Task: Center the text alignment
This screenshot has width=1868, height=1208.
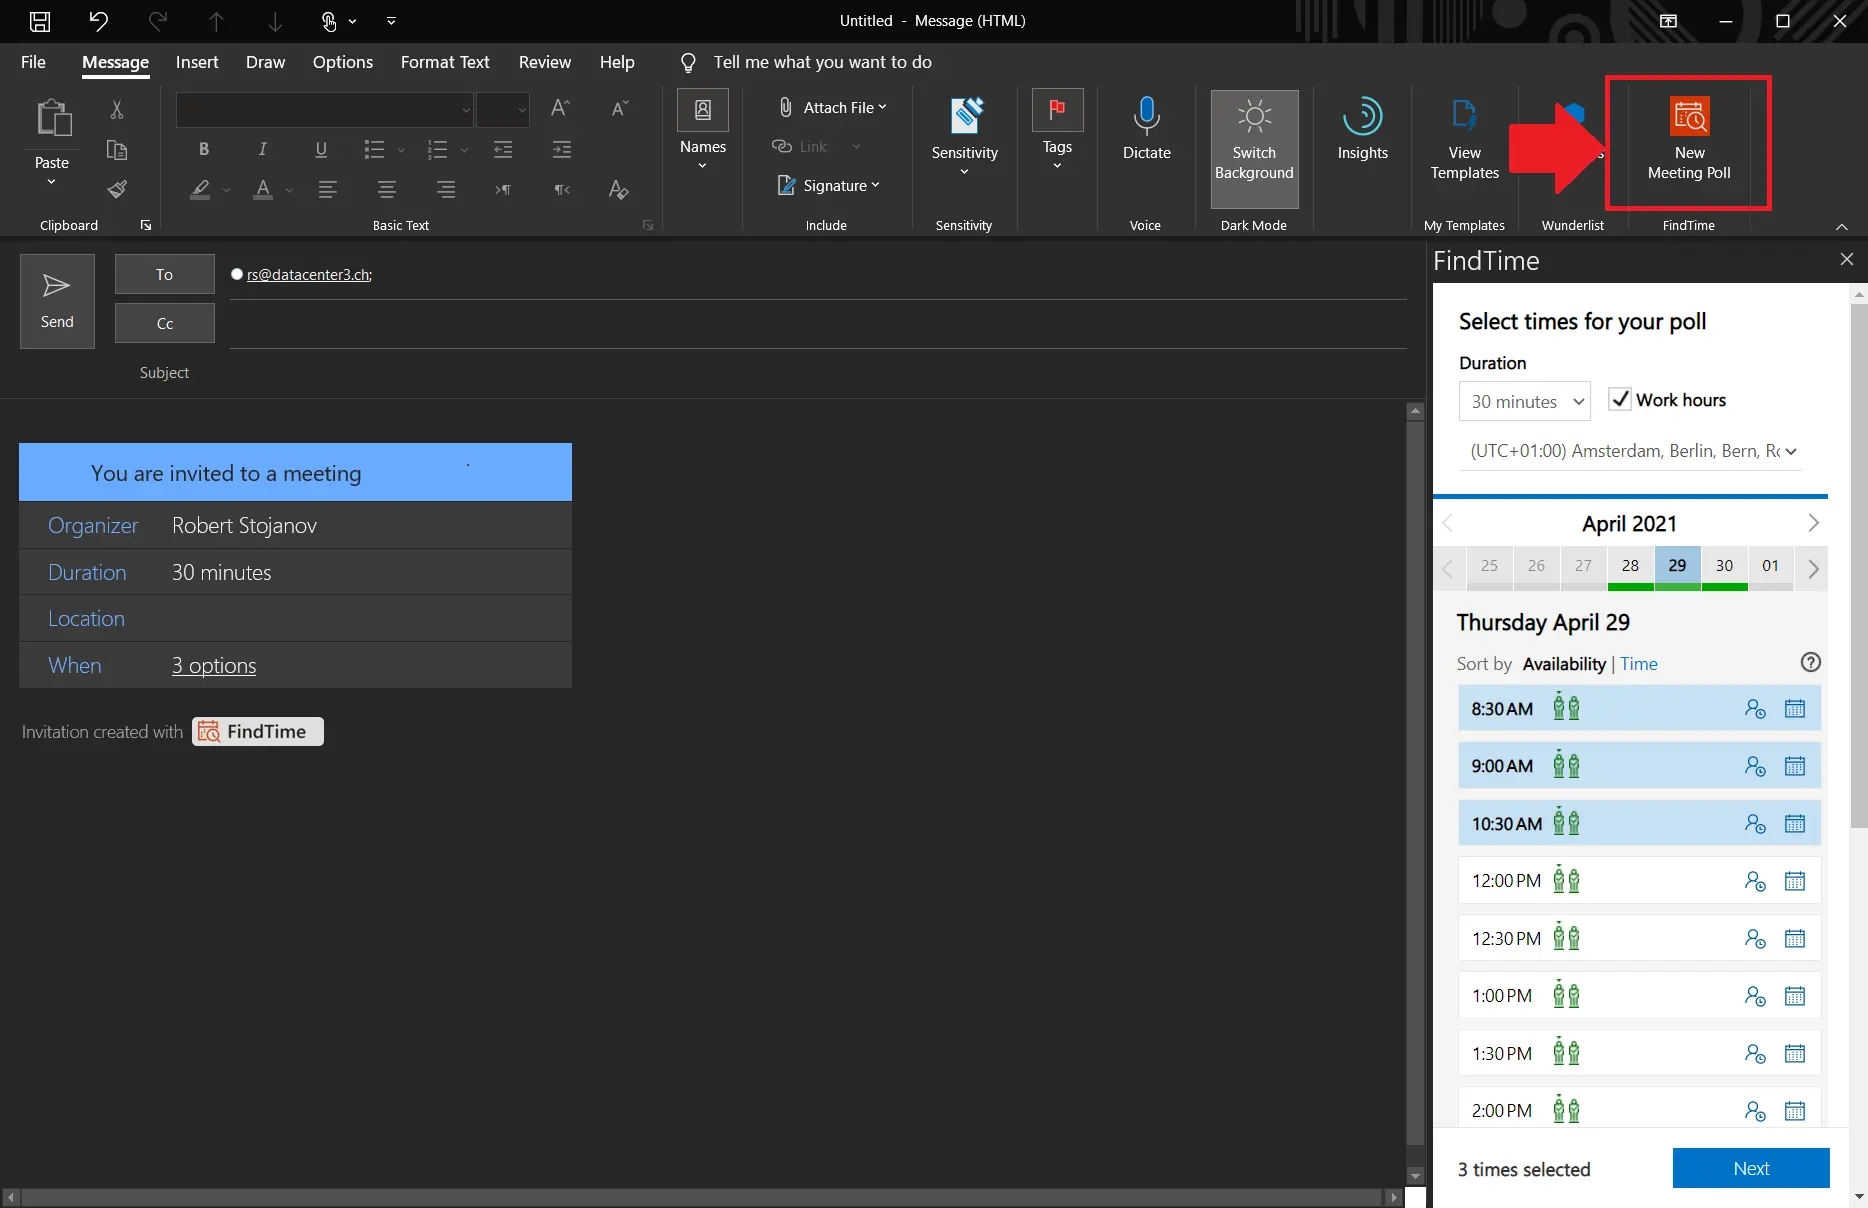Action: tap(387, 189)
